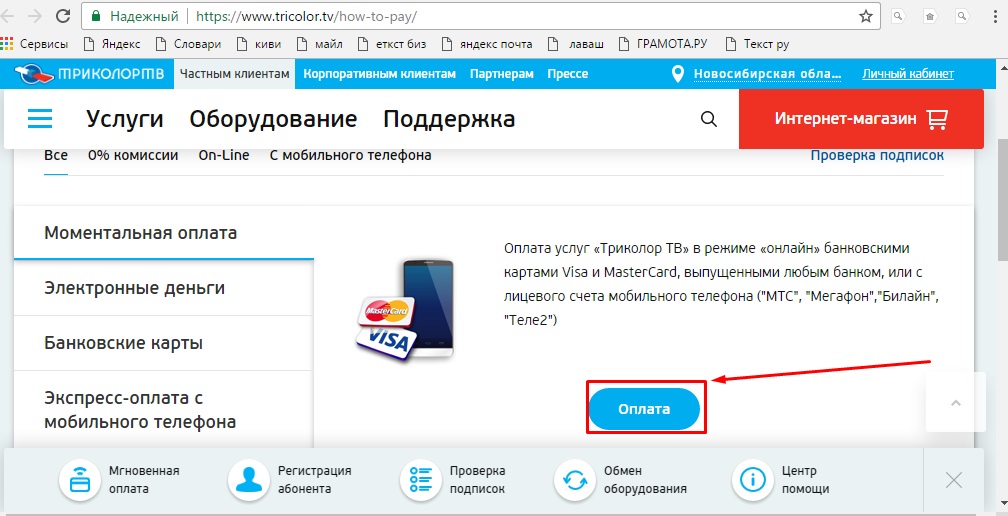Open Обмен оборудования quick link icon
The image size is (1008, 516).
point(574,480)
